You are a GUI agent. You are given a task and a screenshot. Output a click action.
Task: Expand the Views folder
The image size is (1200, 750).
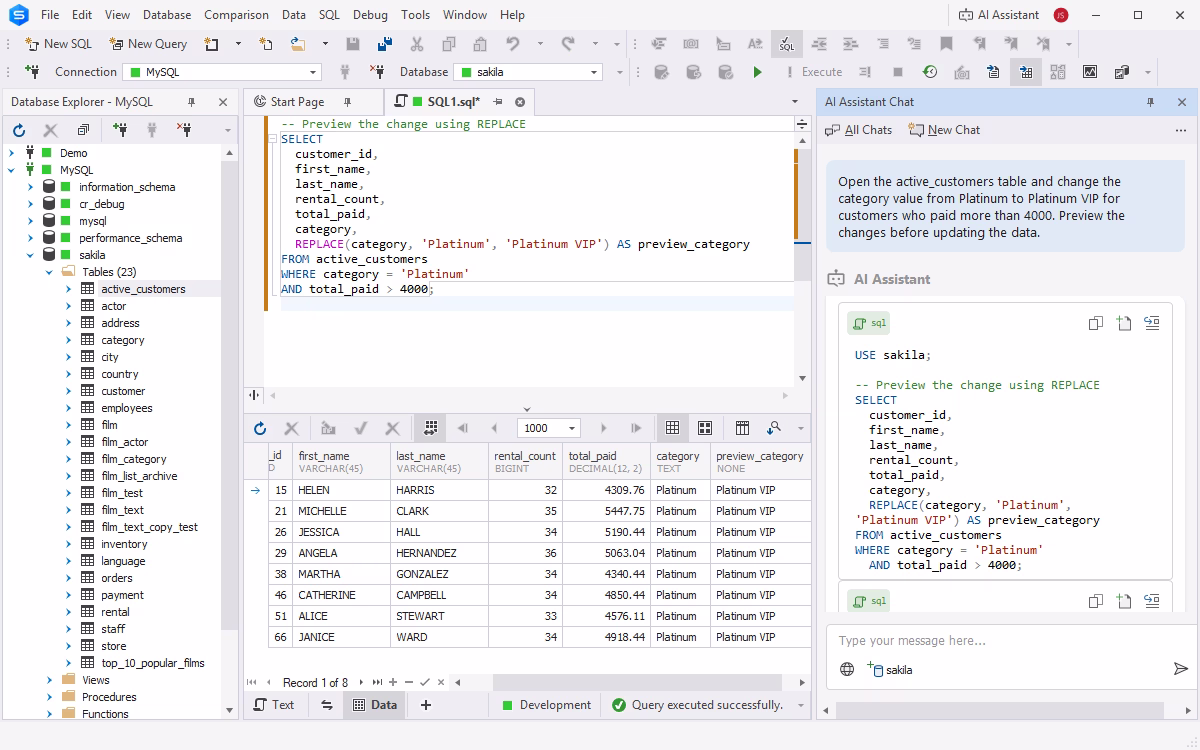(50, 680)
